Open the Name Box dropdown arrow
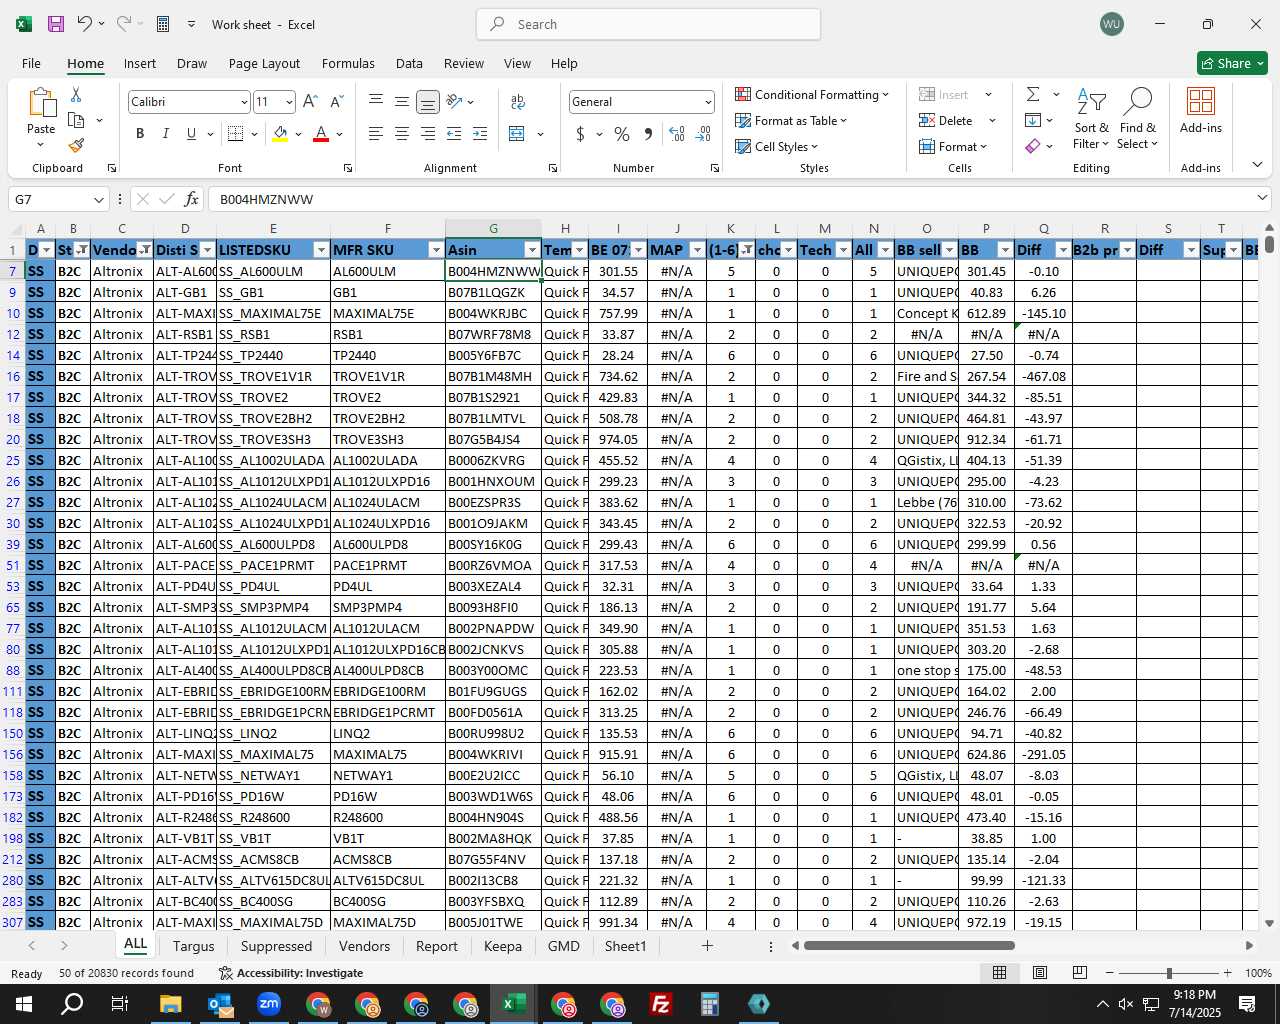 [98, 199]
